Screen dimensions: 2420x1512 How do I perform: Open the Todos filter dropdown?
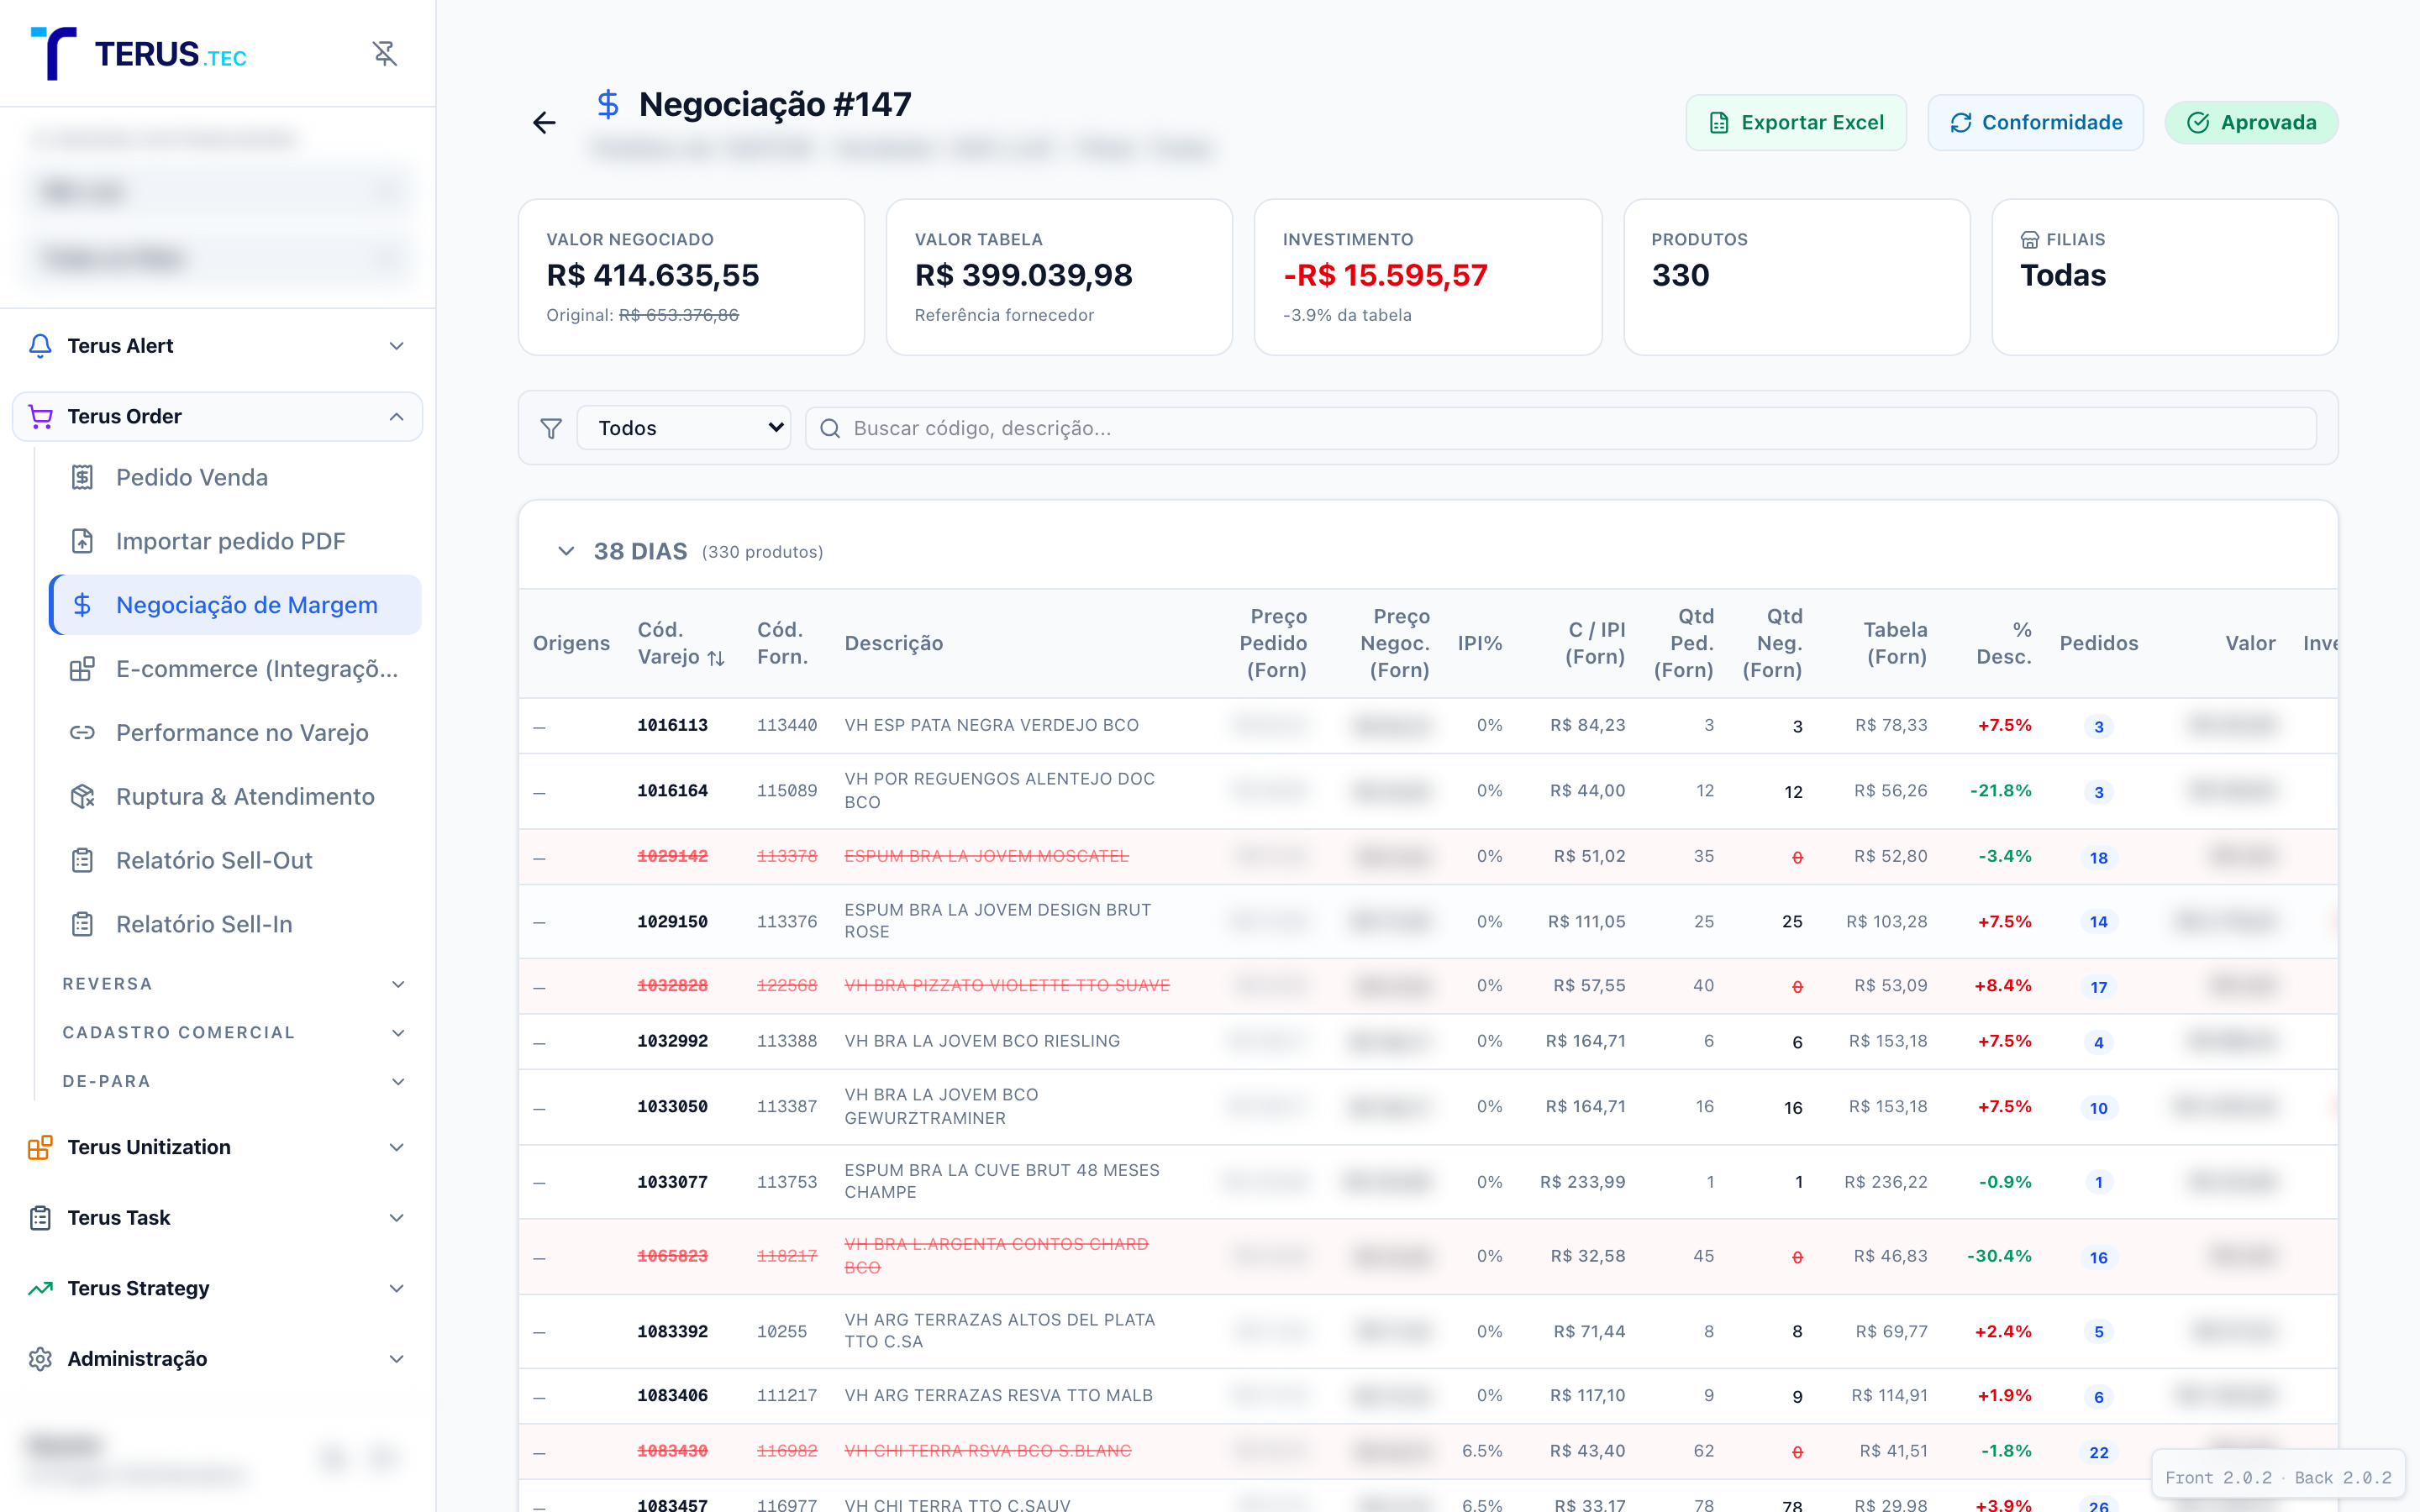[684, 428]
